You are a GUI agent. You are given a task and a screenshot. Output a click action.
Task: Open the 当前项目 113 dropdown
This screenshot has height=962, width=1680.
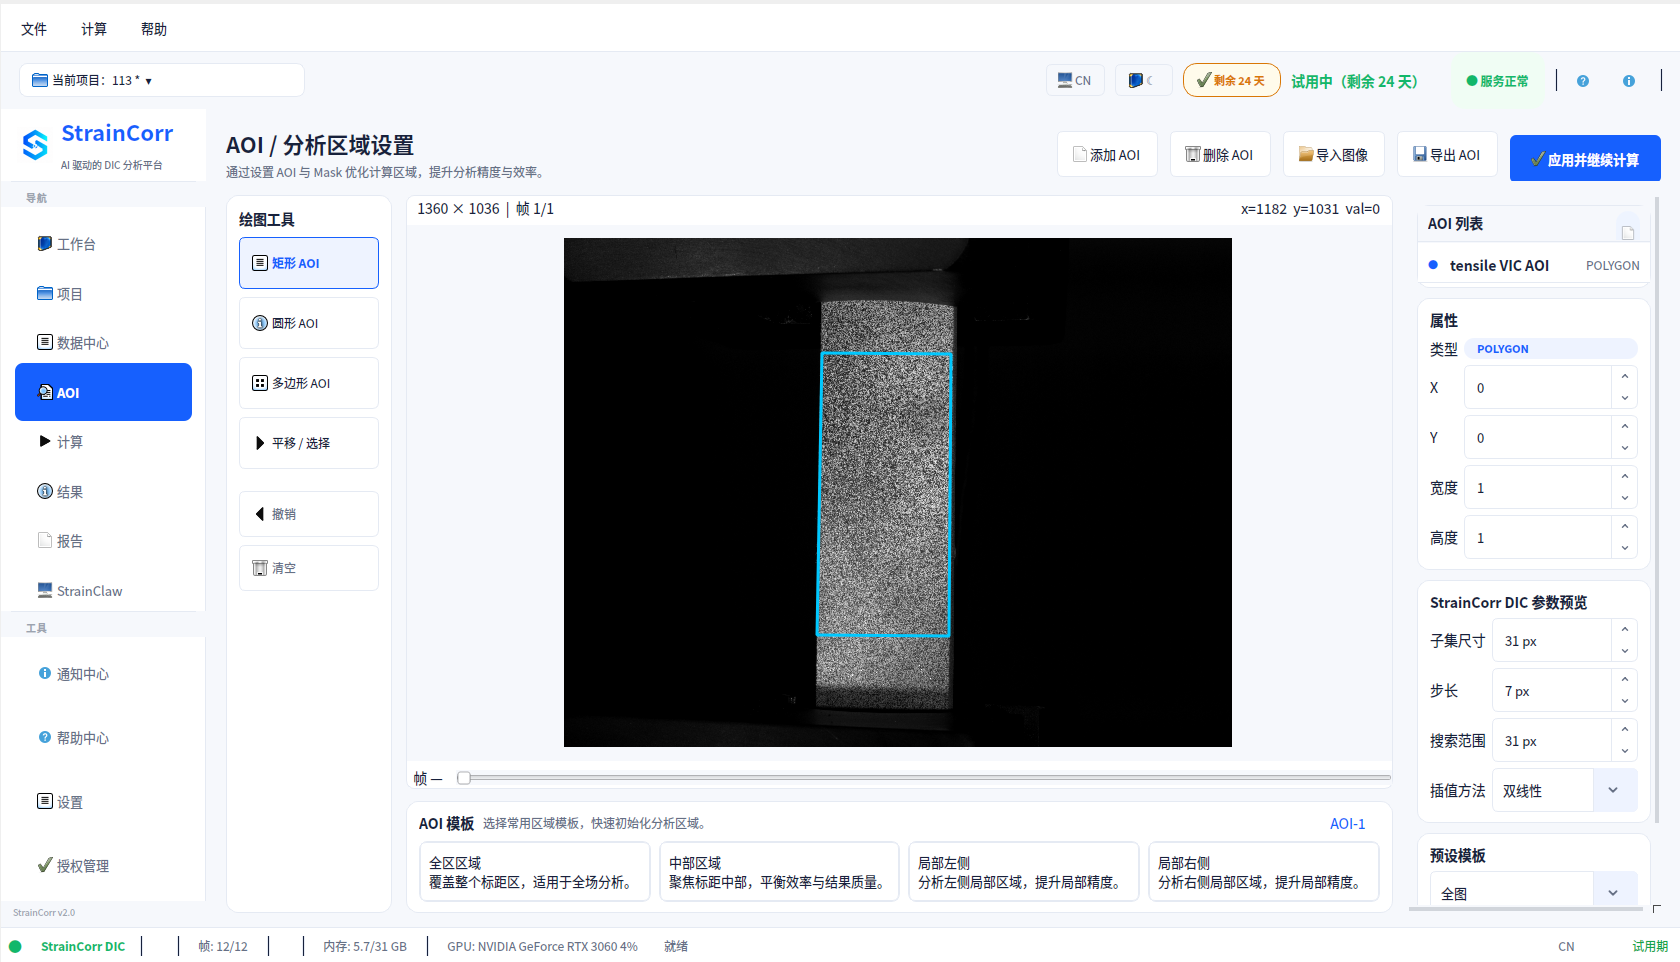coord(162,80)
